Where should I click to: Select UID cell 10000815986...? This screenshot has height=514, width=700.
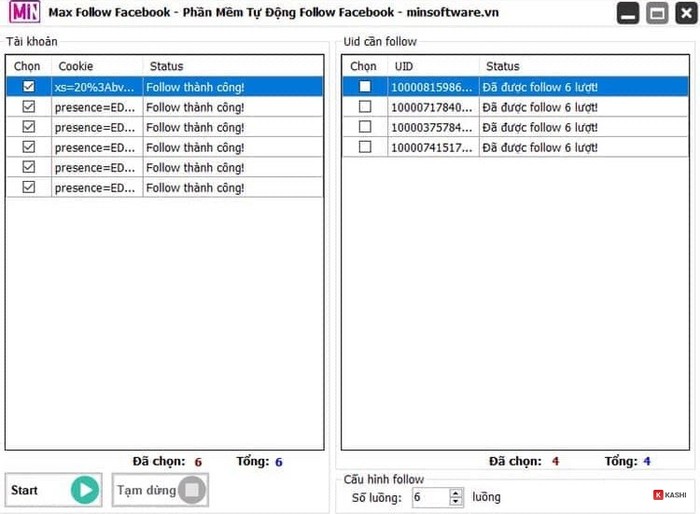pyautogui.click(x=433, y=87)
